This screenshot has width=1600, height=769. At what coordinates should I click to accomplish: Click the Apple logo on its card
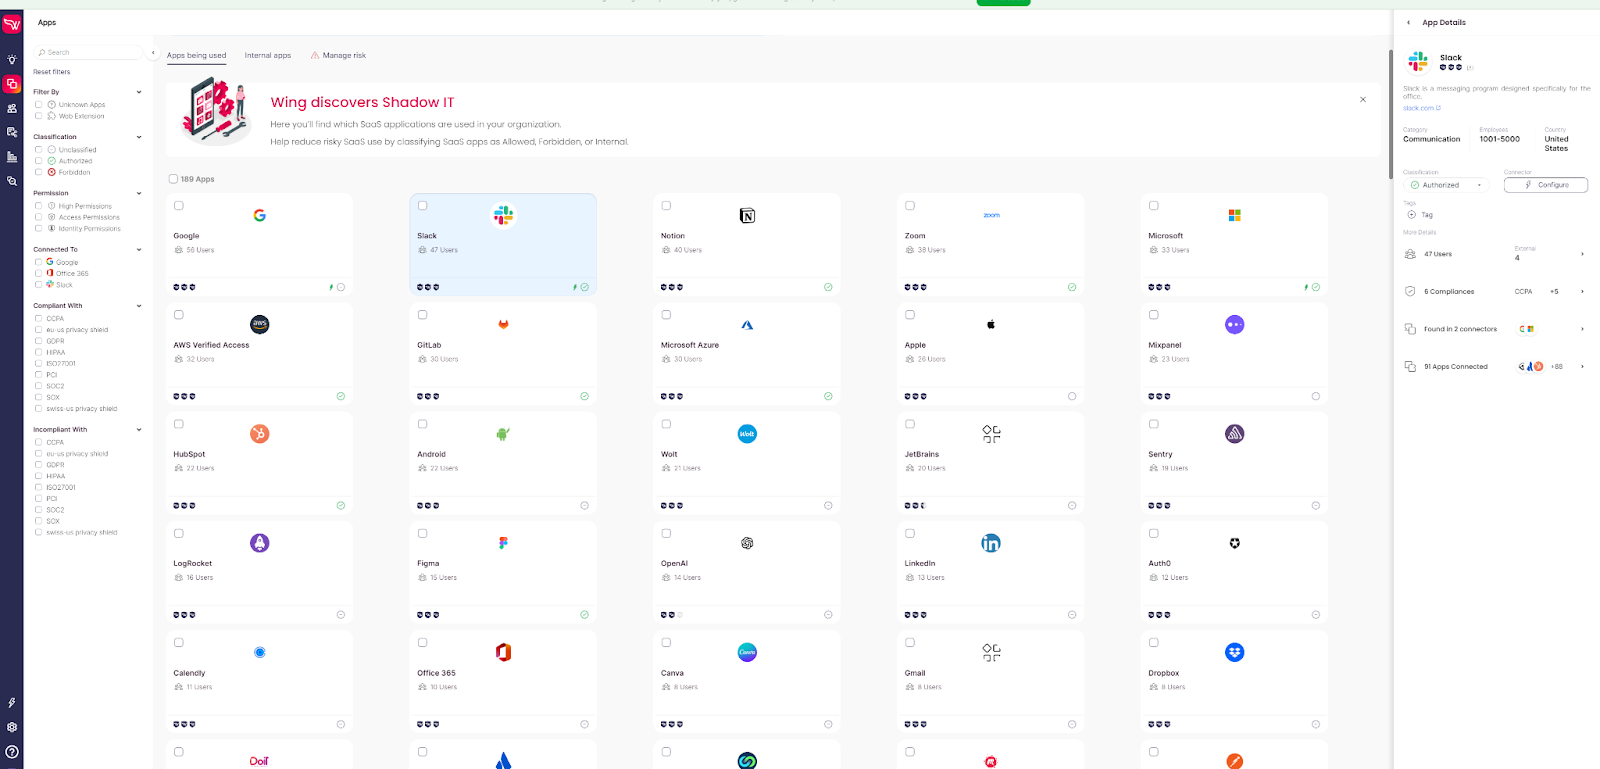click(x=991, y=324)
